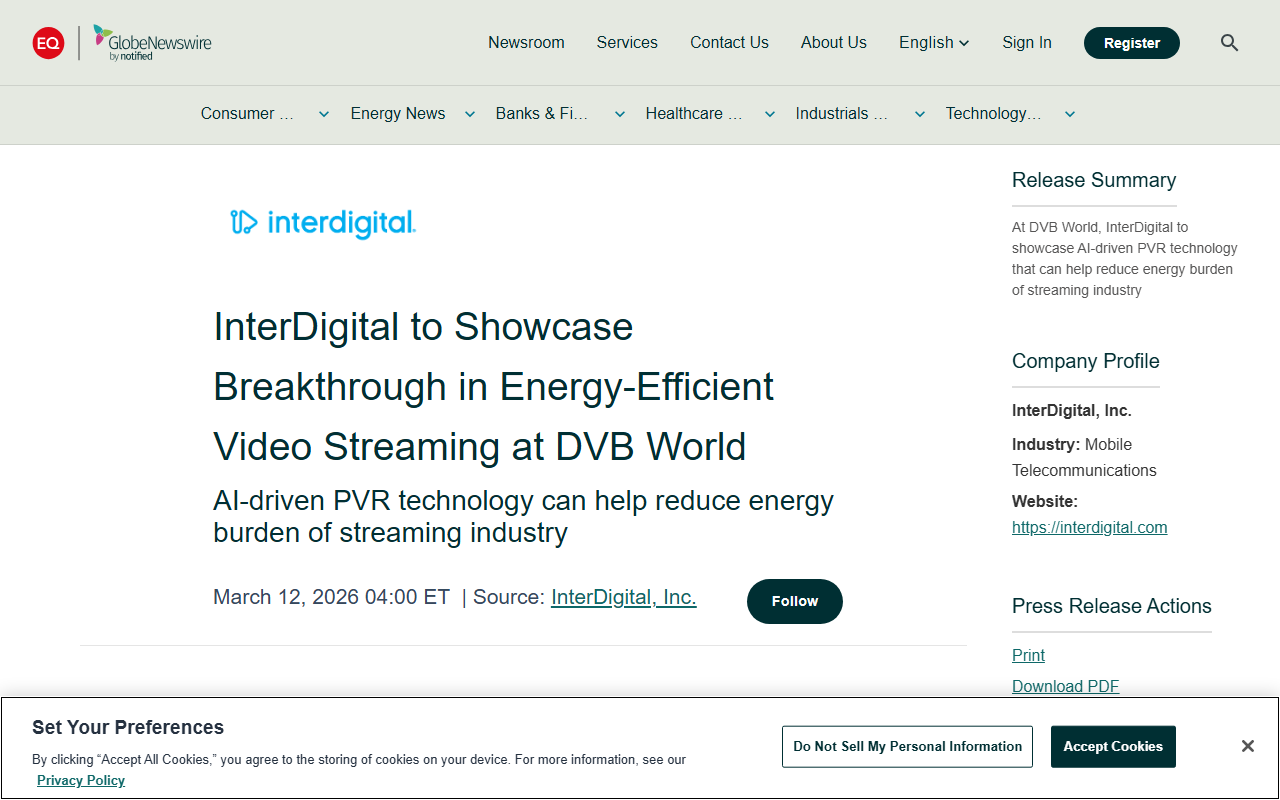This screenshot has width=1280, height=800.
Task: Open the Privacy Policy link
Action: [x=81, y=781]
